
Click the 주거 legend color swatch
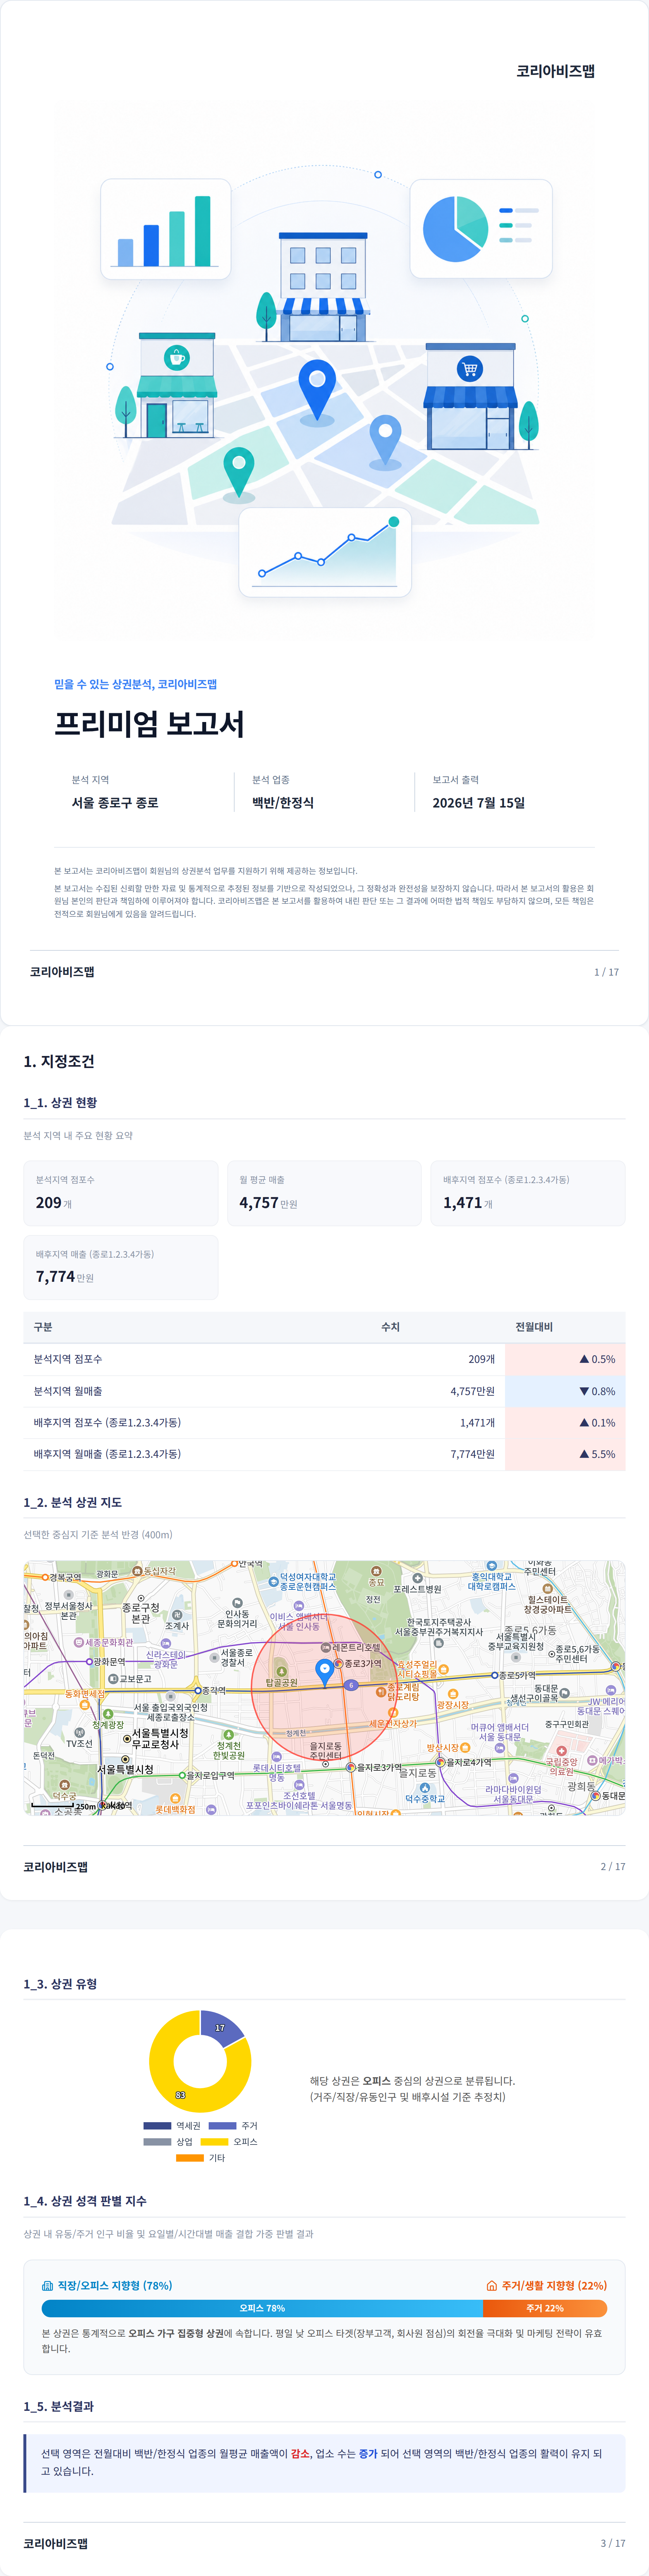pos(222,2126)
